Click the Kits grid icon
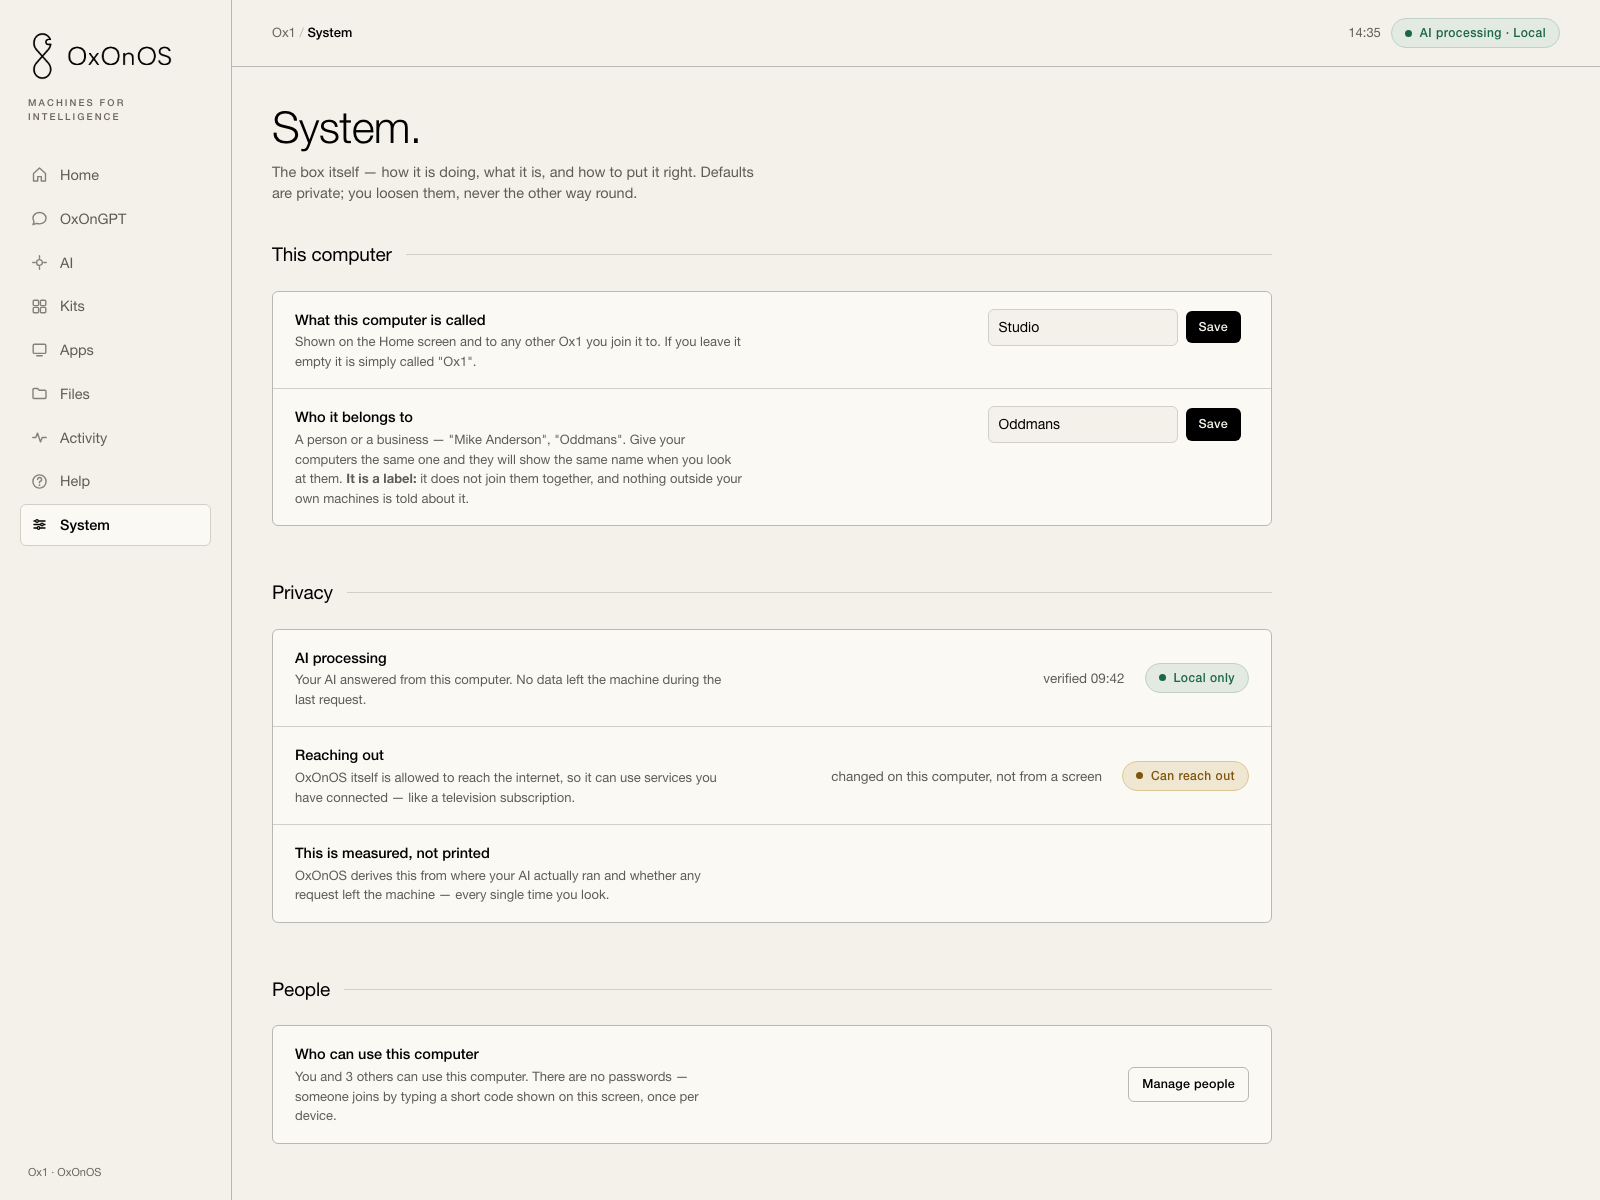This screenshot has width=1600, height=1200. 40,307
